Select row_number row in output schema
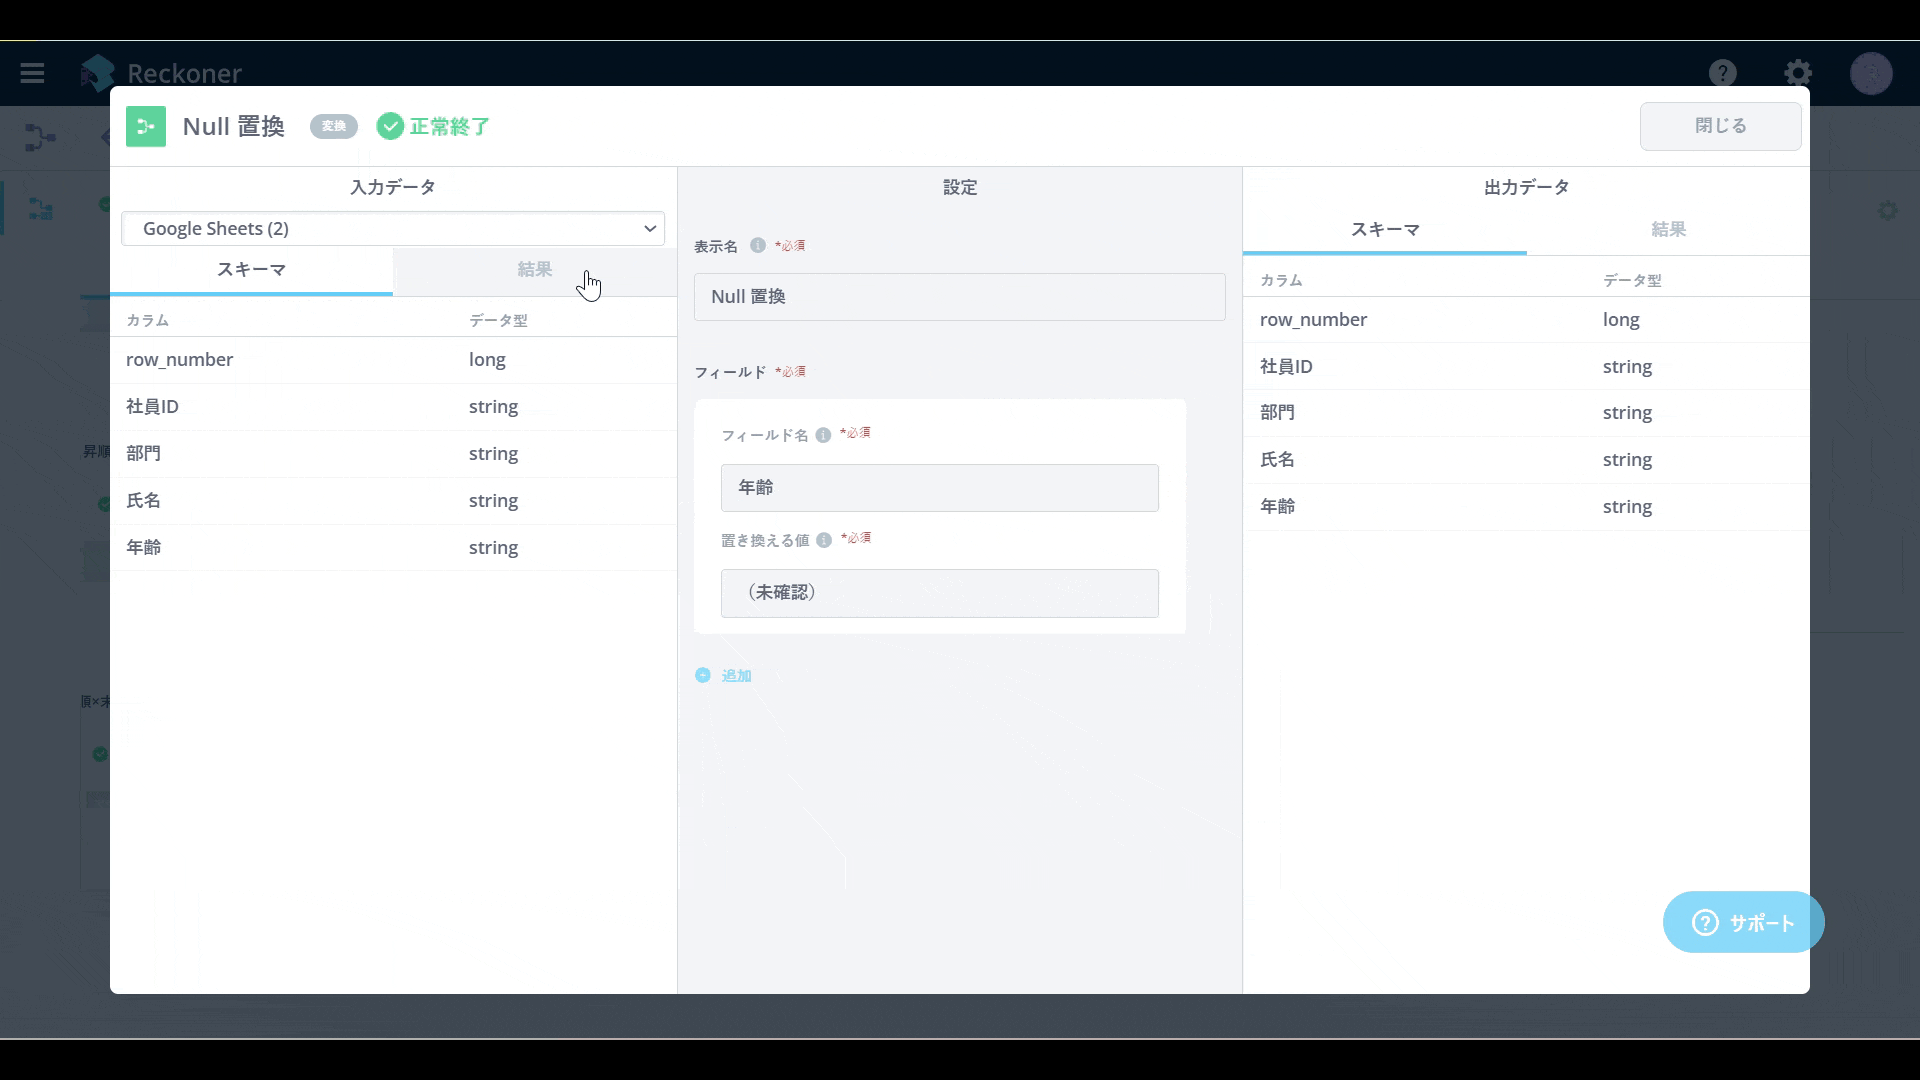1920x1080 pixels. coord(1526,320)
